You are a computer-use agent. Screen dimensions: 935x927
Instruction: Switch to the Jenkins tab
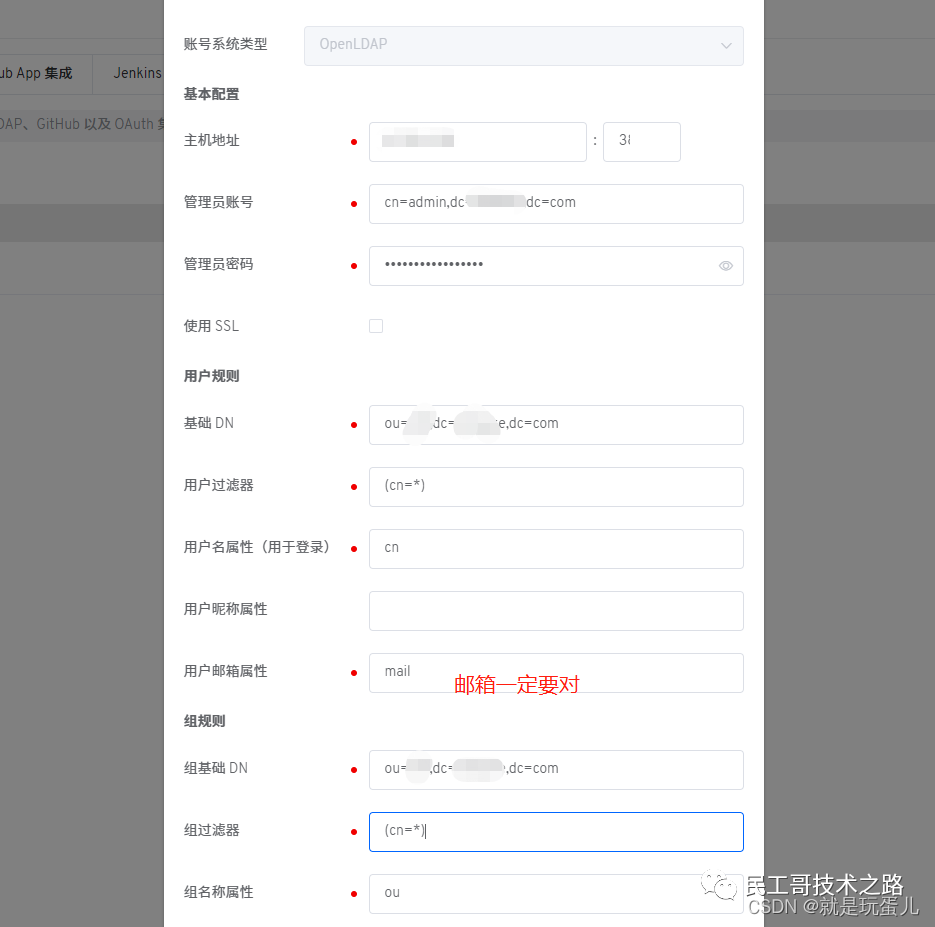coord(137,74)
